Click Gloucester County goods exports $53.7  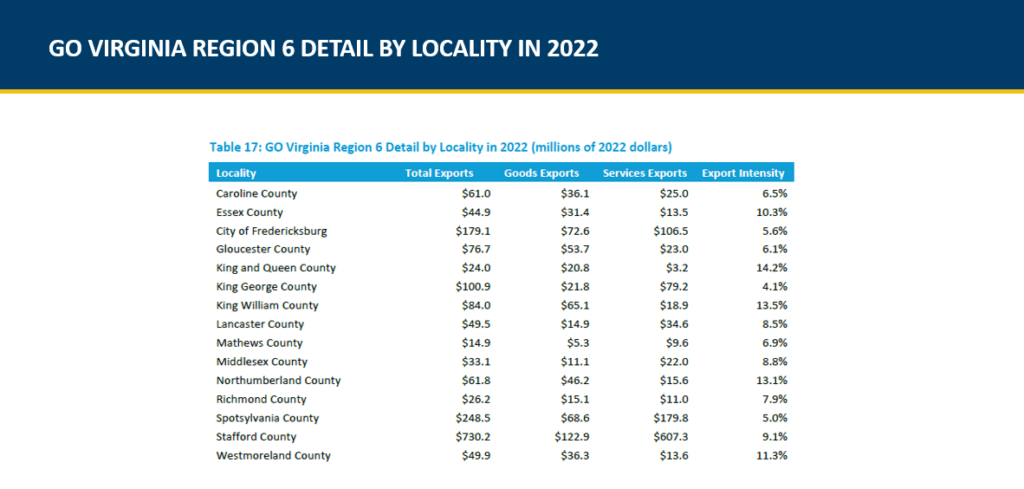[562, 249]
